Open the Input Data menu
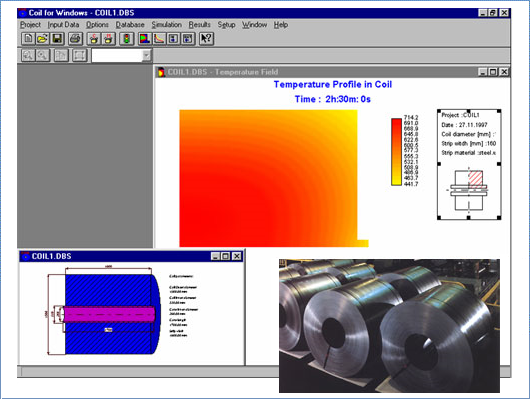This screenshot has width=530, height=399. tap(63, 25)
